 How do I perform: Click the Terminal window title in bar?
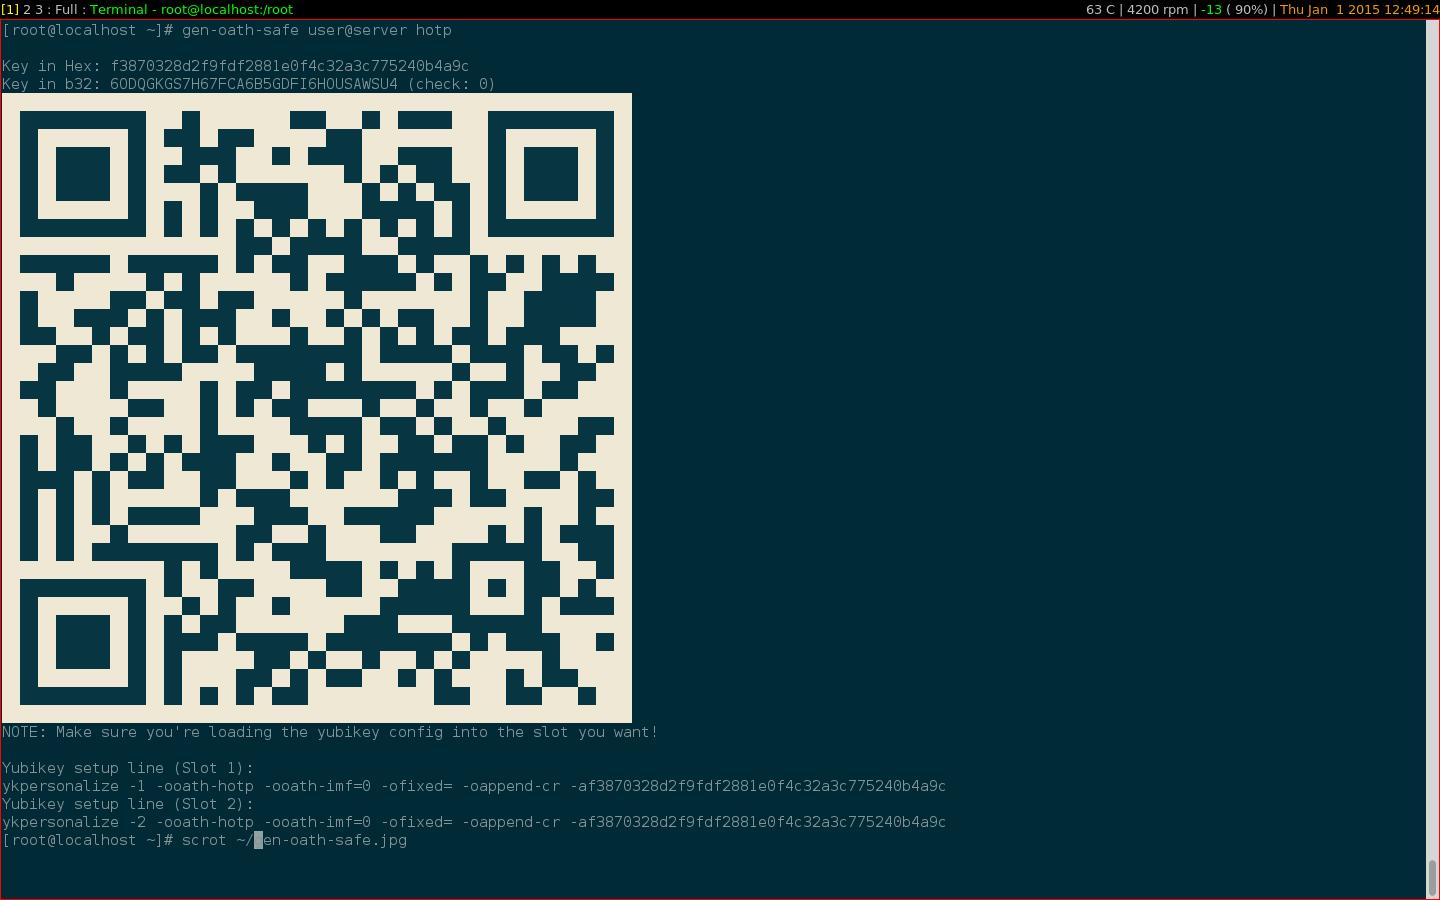(191, 9)
